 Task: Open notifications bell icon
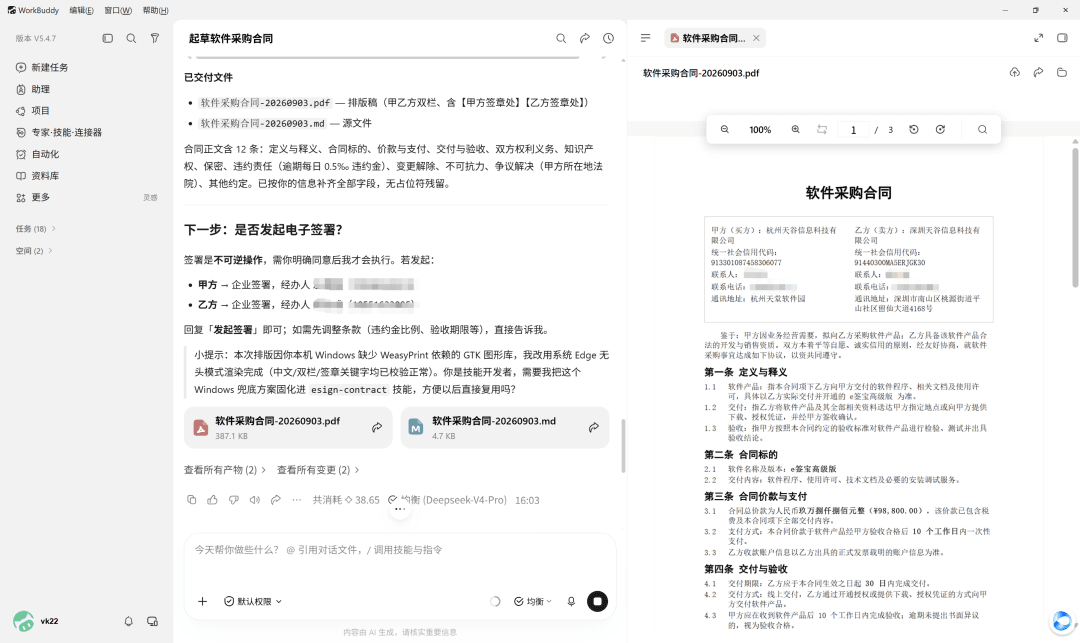pos(128,621)
